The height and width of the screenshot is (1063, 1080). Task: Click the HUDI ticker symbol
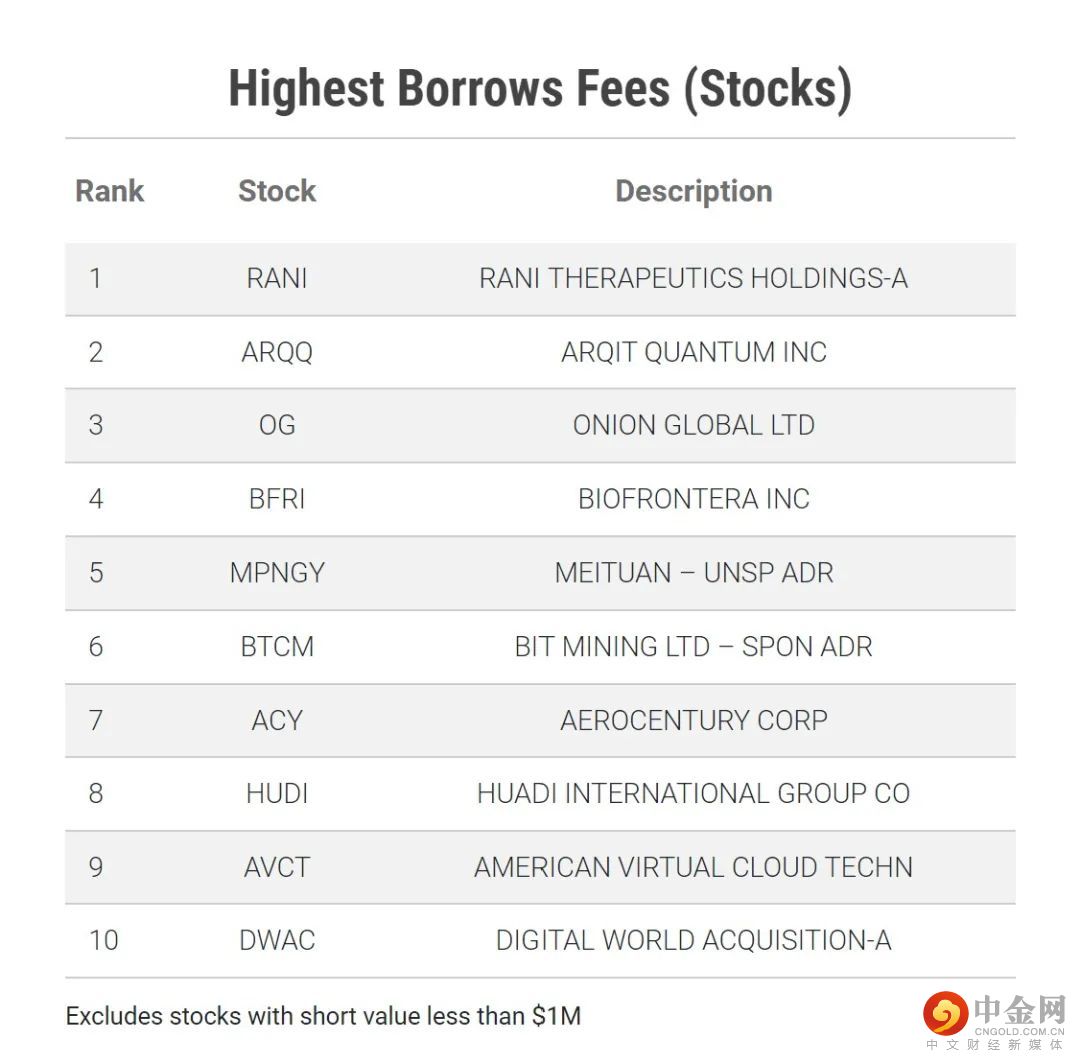(x=277, y=794)
